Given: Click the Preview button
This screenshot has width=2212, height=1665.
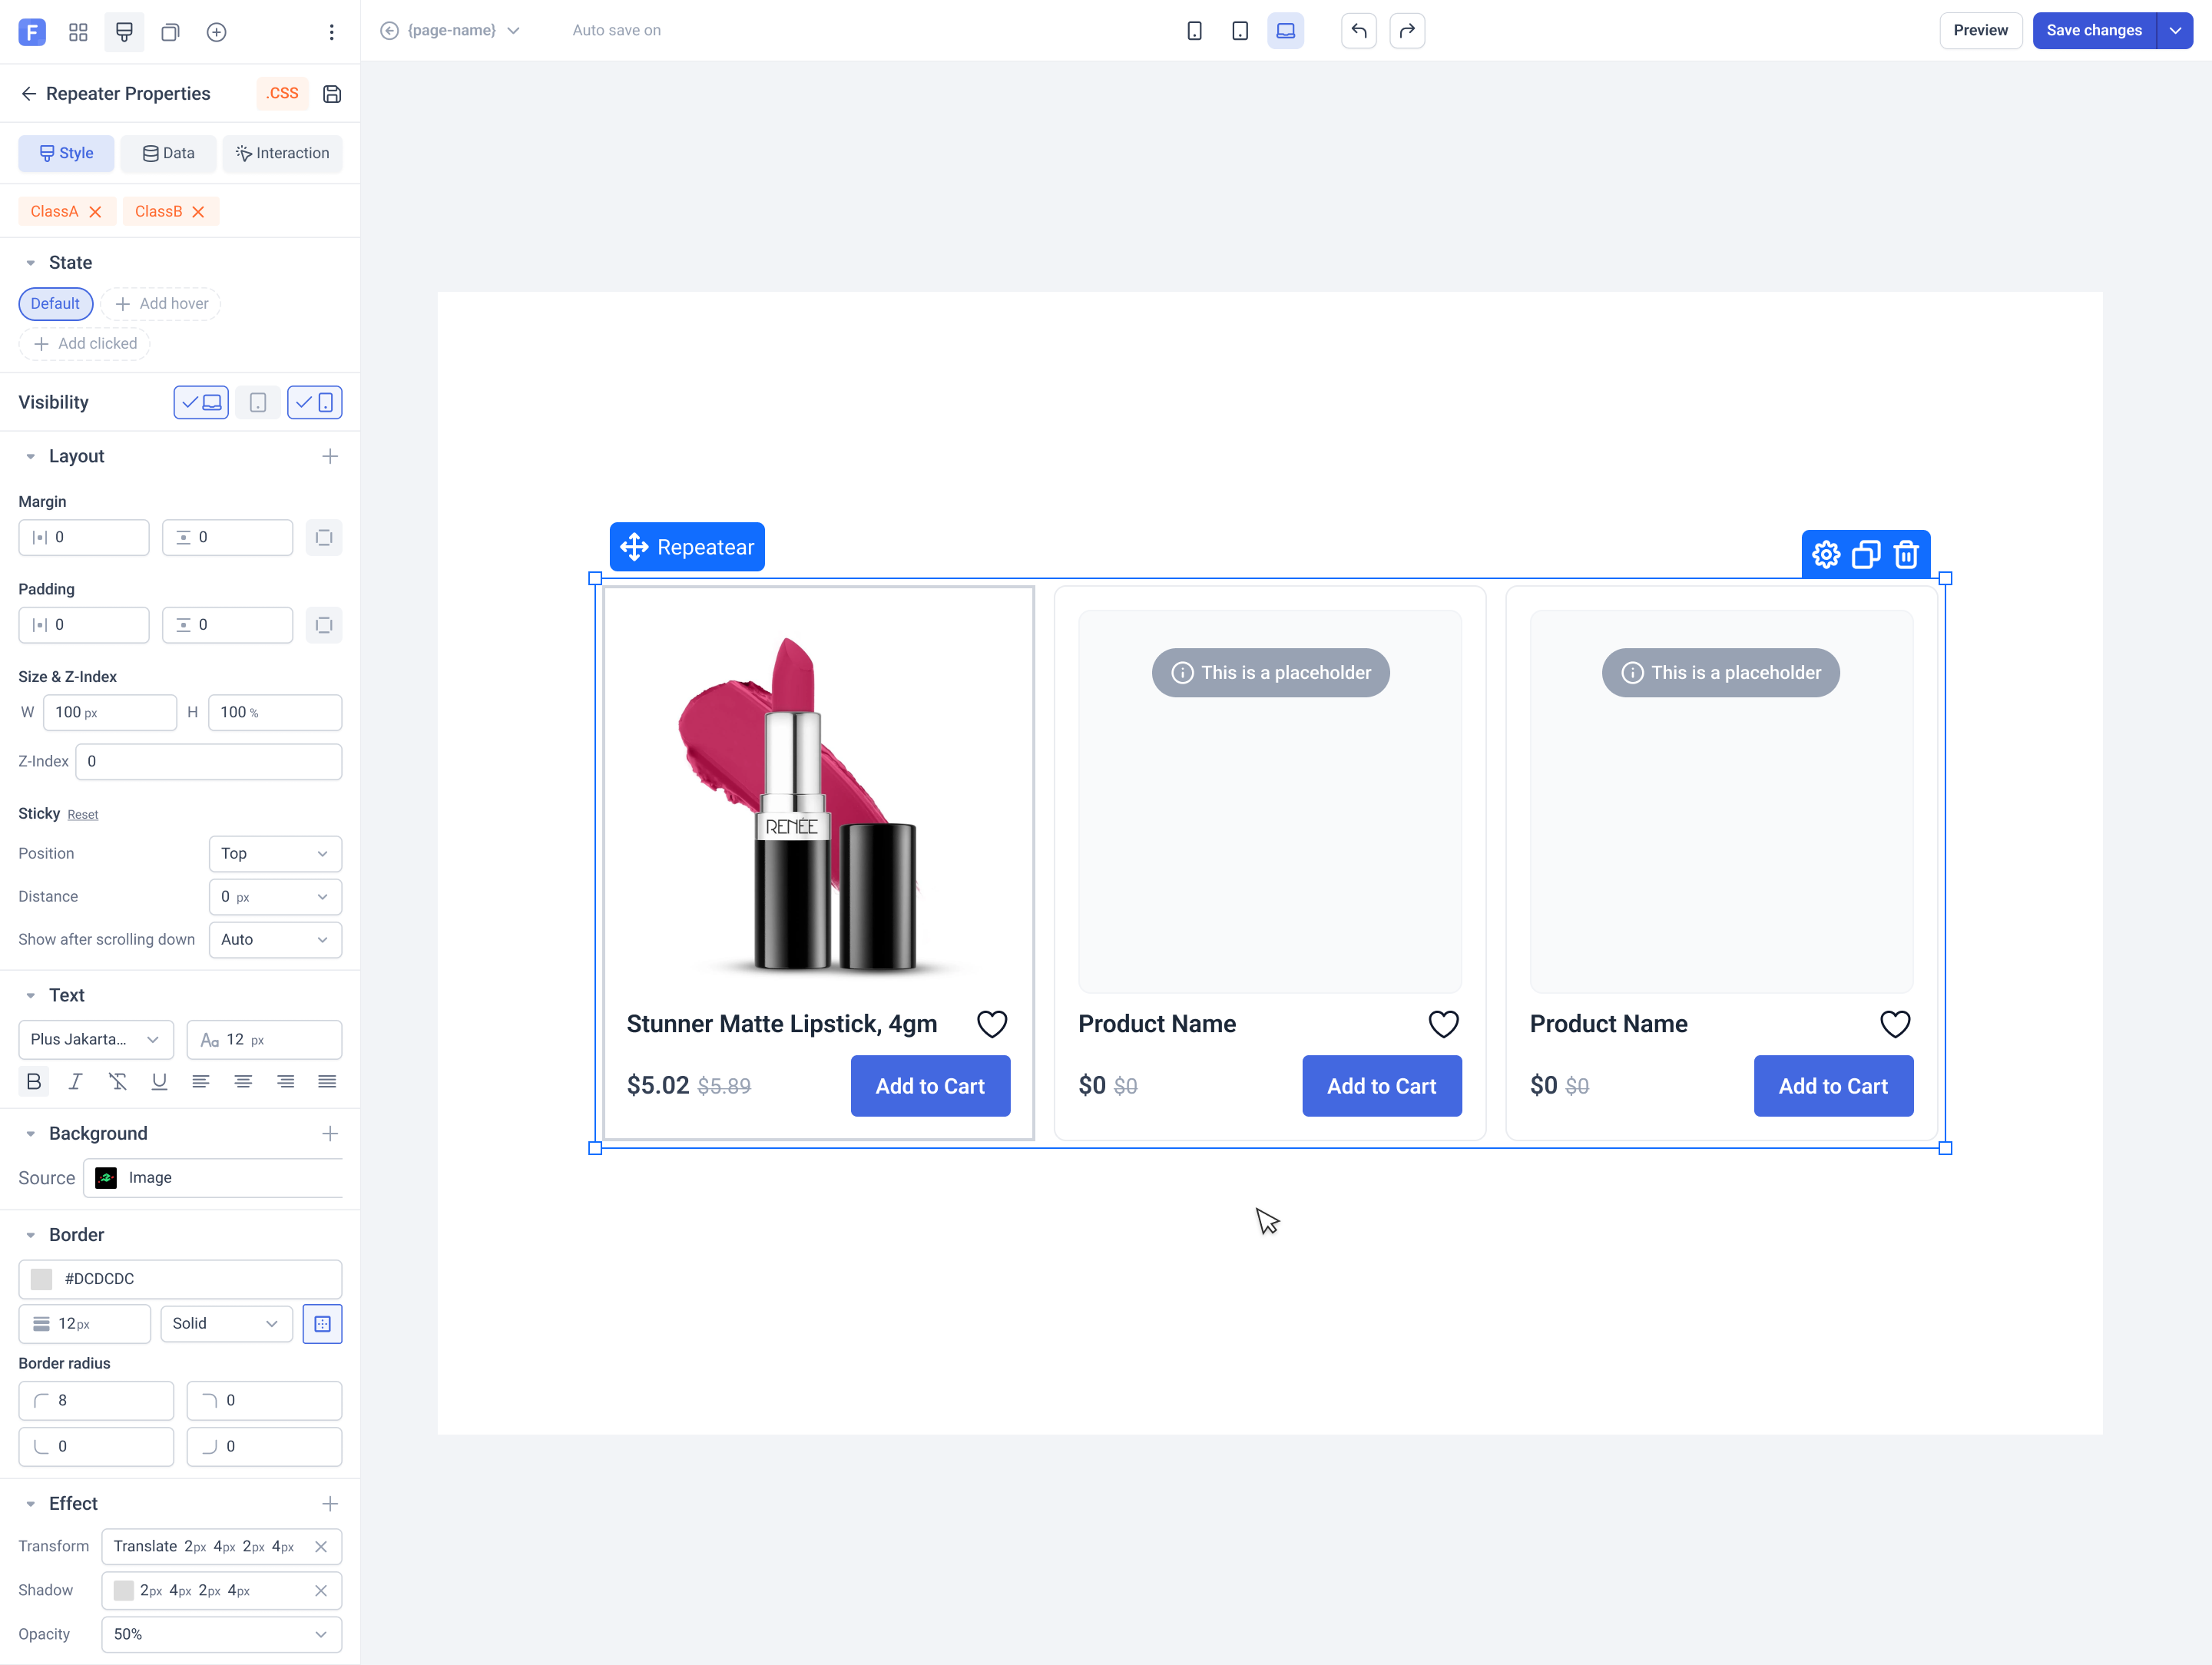Looking at the screenshot, I should 1980,31.
